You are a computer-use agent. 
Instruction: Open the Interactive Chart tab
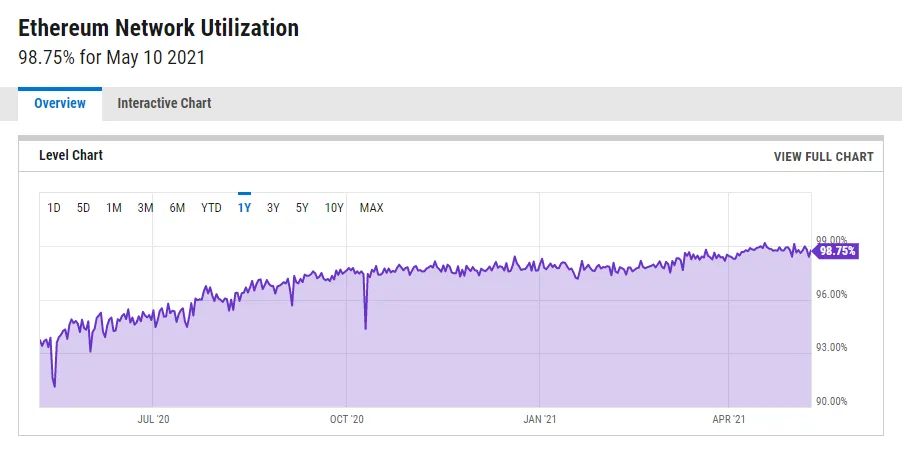pos(164,104)
